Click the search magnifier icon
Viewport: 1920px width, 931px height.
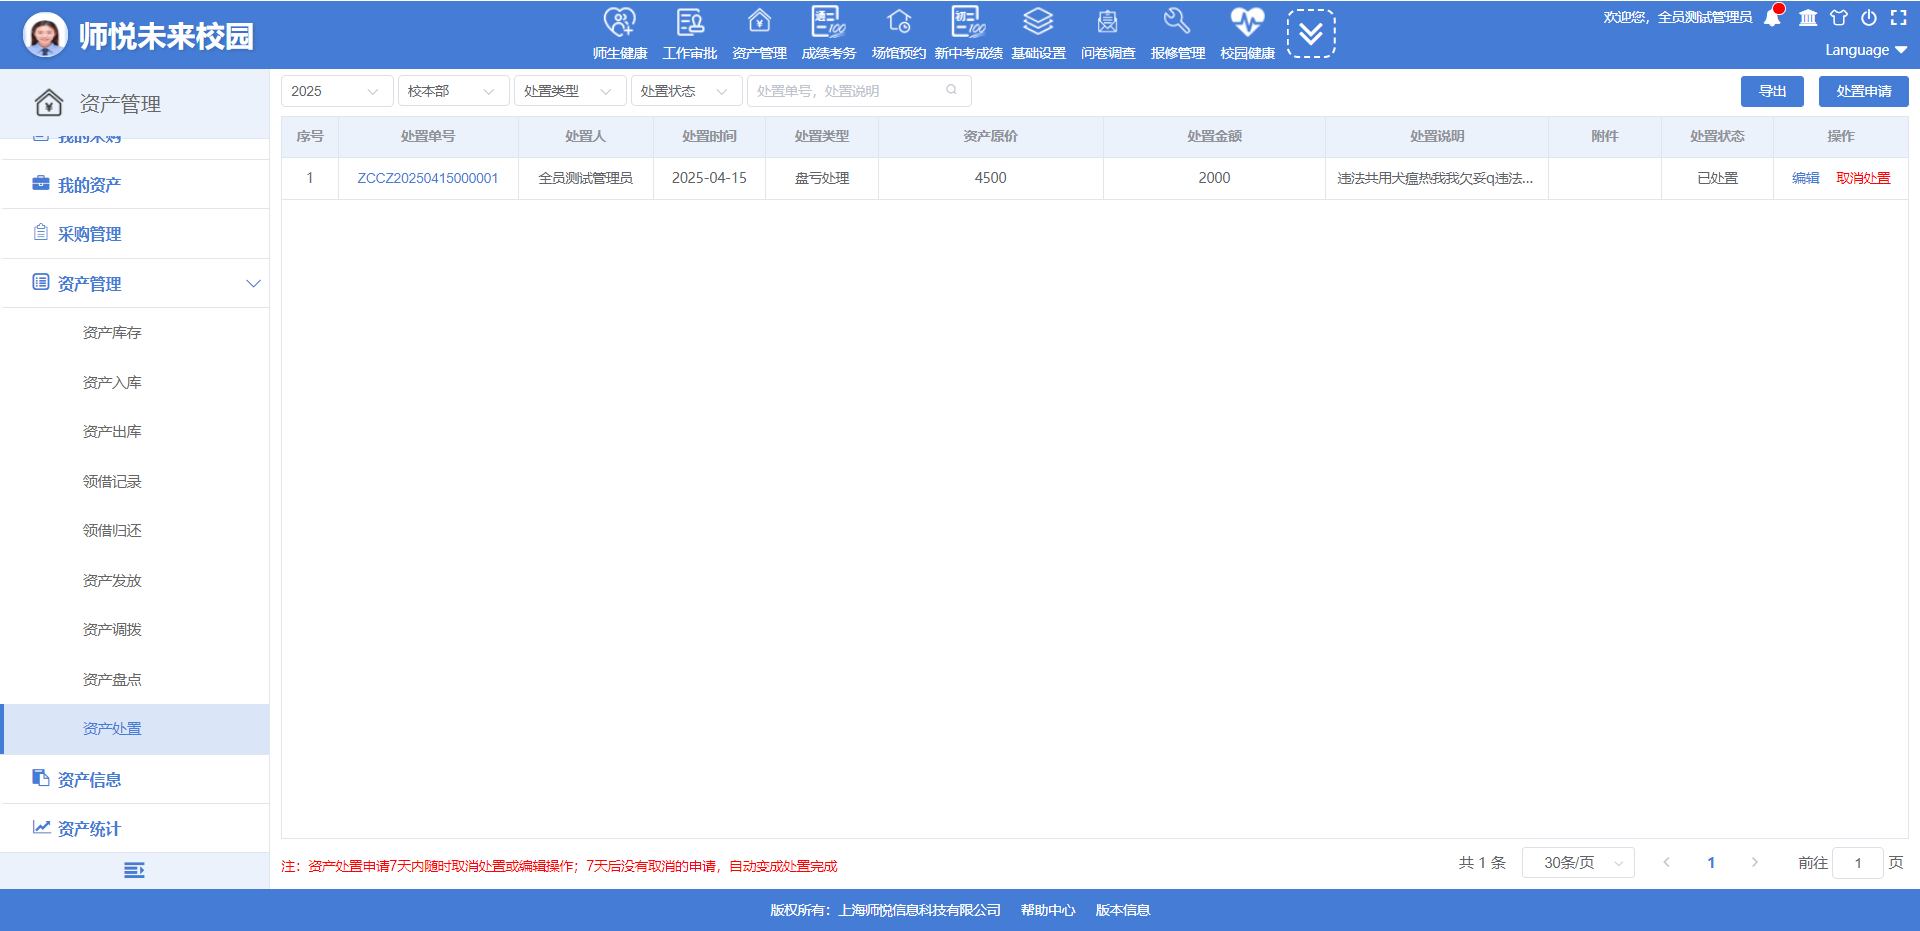click(x=951, y=90)
